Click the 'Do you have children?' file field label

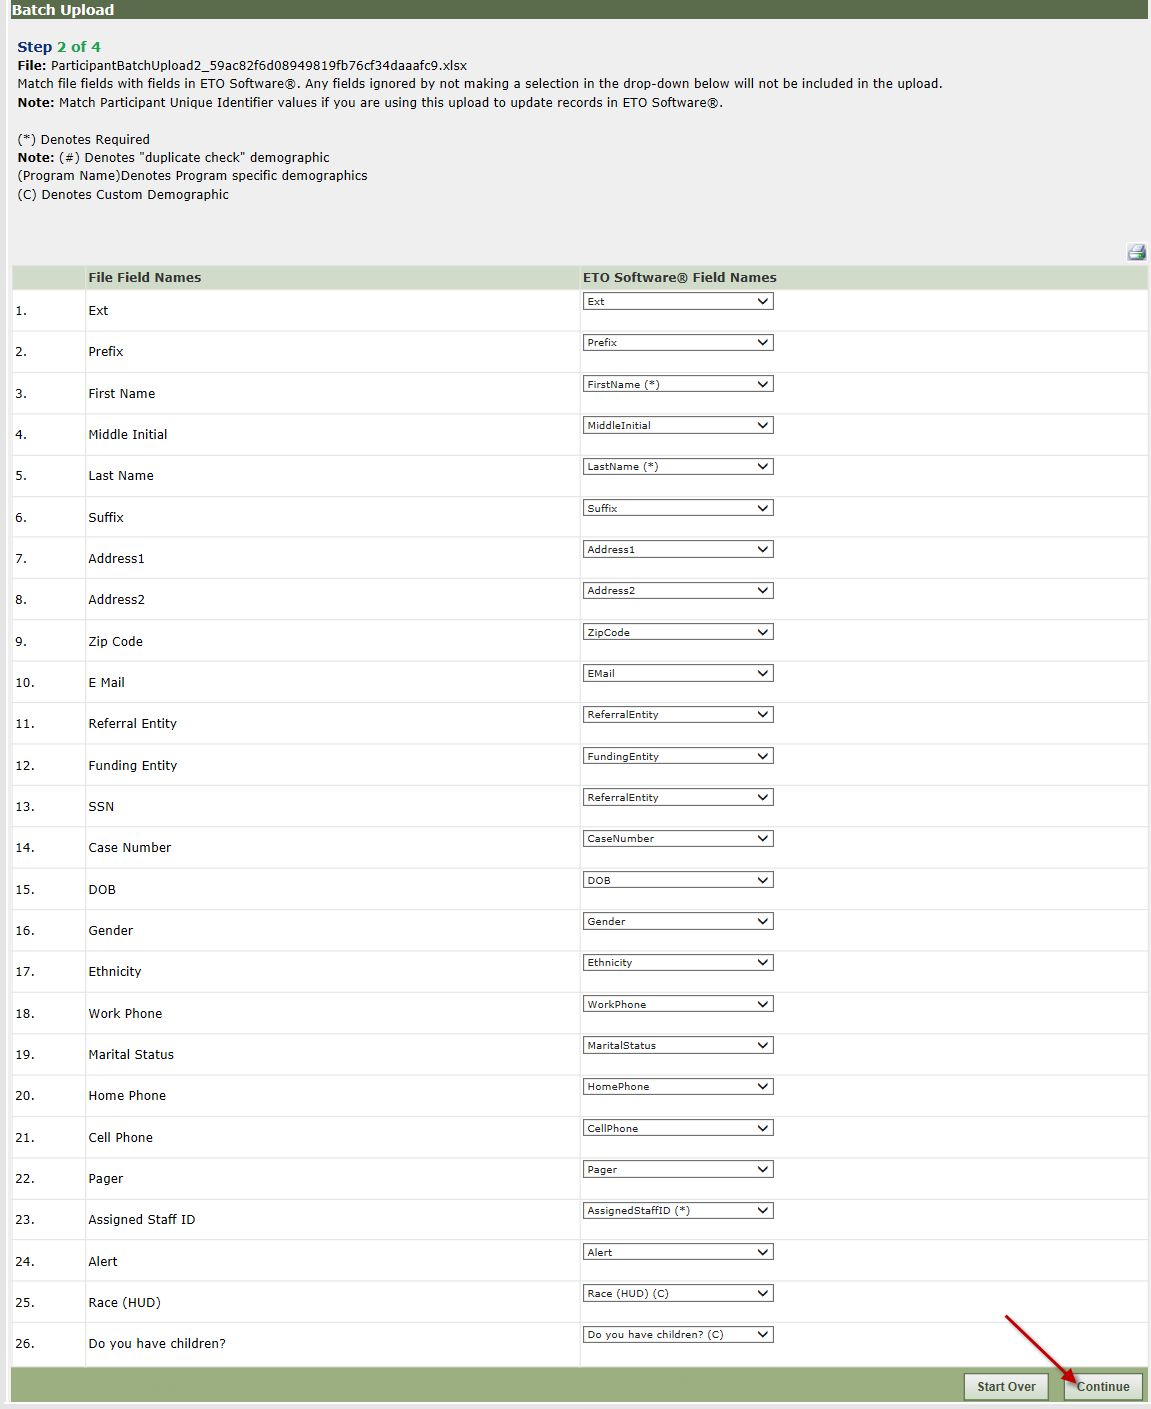(x=157, y=1344)
